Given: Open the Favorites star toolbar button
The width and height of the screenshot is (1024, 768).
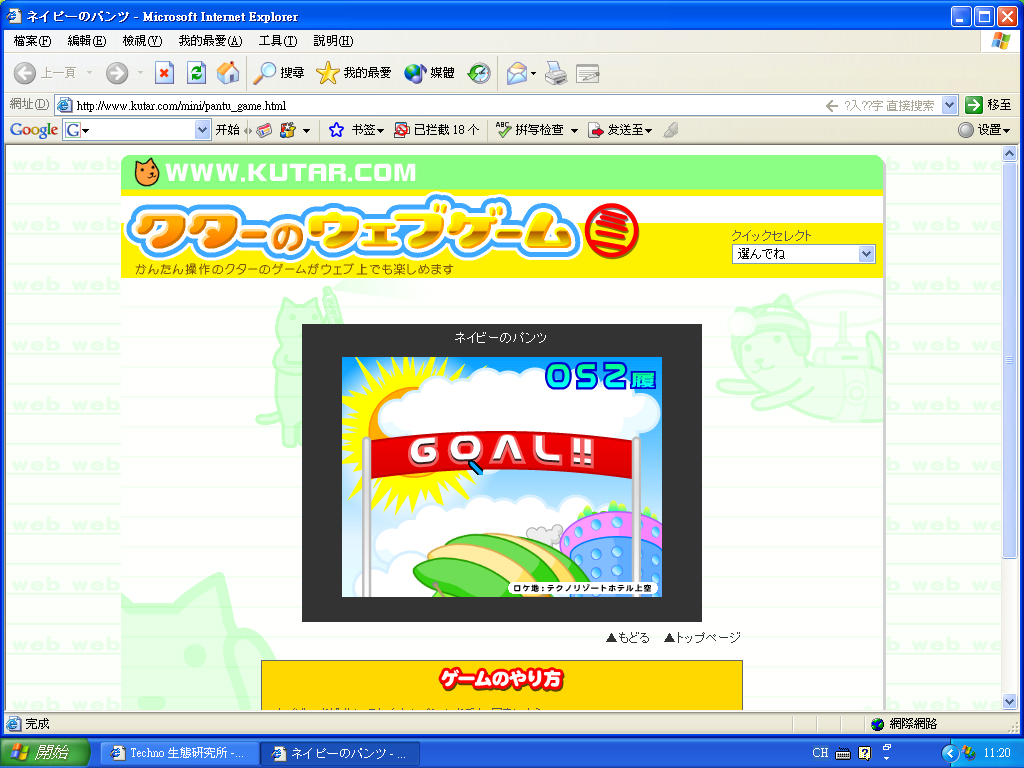Looking at the screenshot, I should [353, 72].
